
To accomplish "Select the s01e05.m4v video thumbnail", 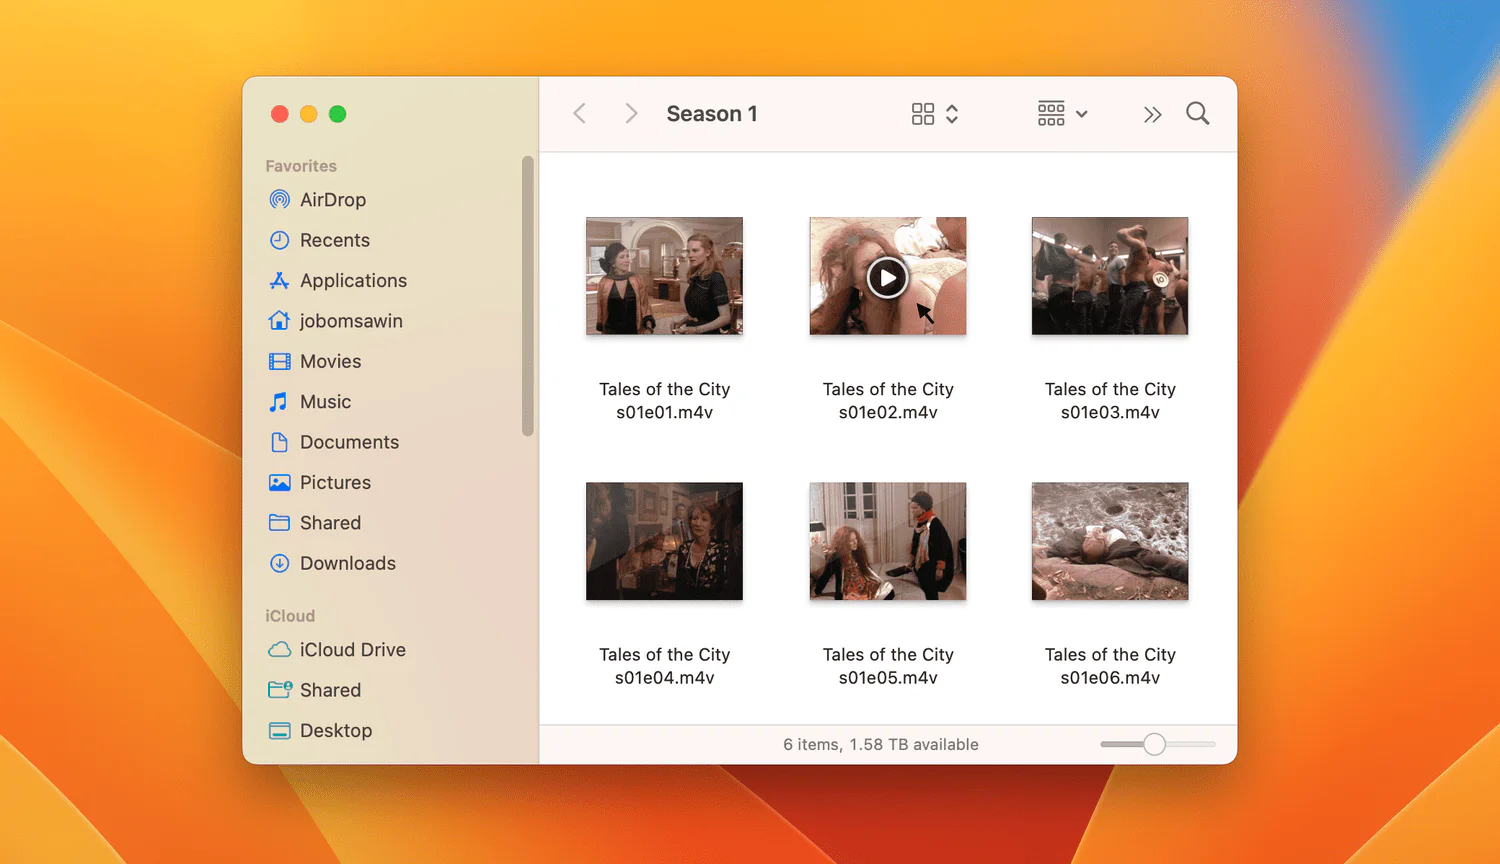I will 888,541.
